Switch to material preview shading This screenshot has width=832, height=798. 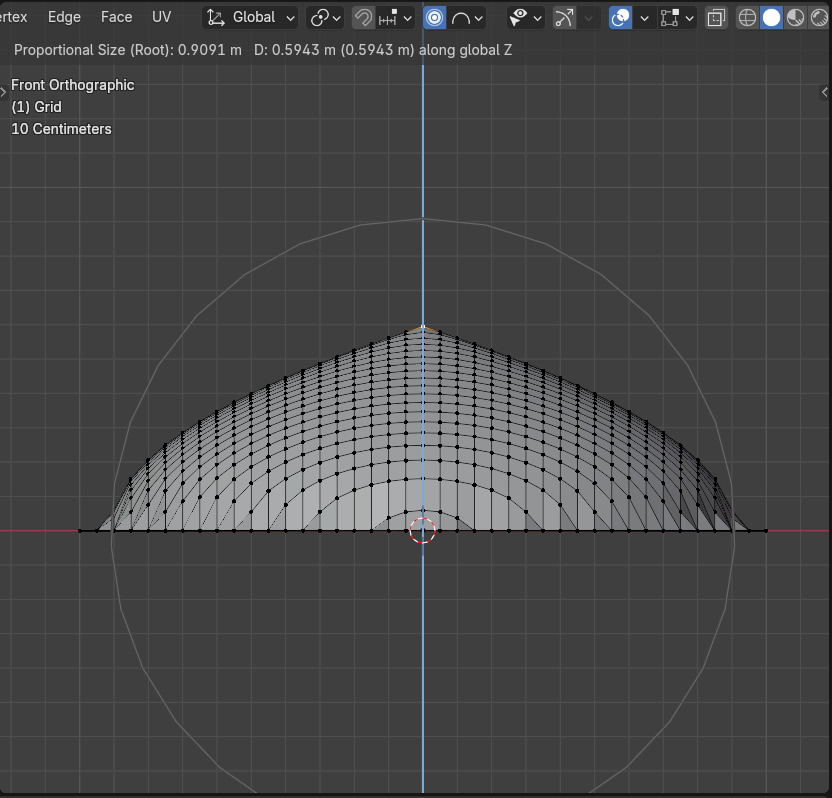(795, 17)
